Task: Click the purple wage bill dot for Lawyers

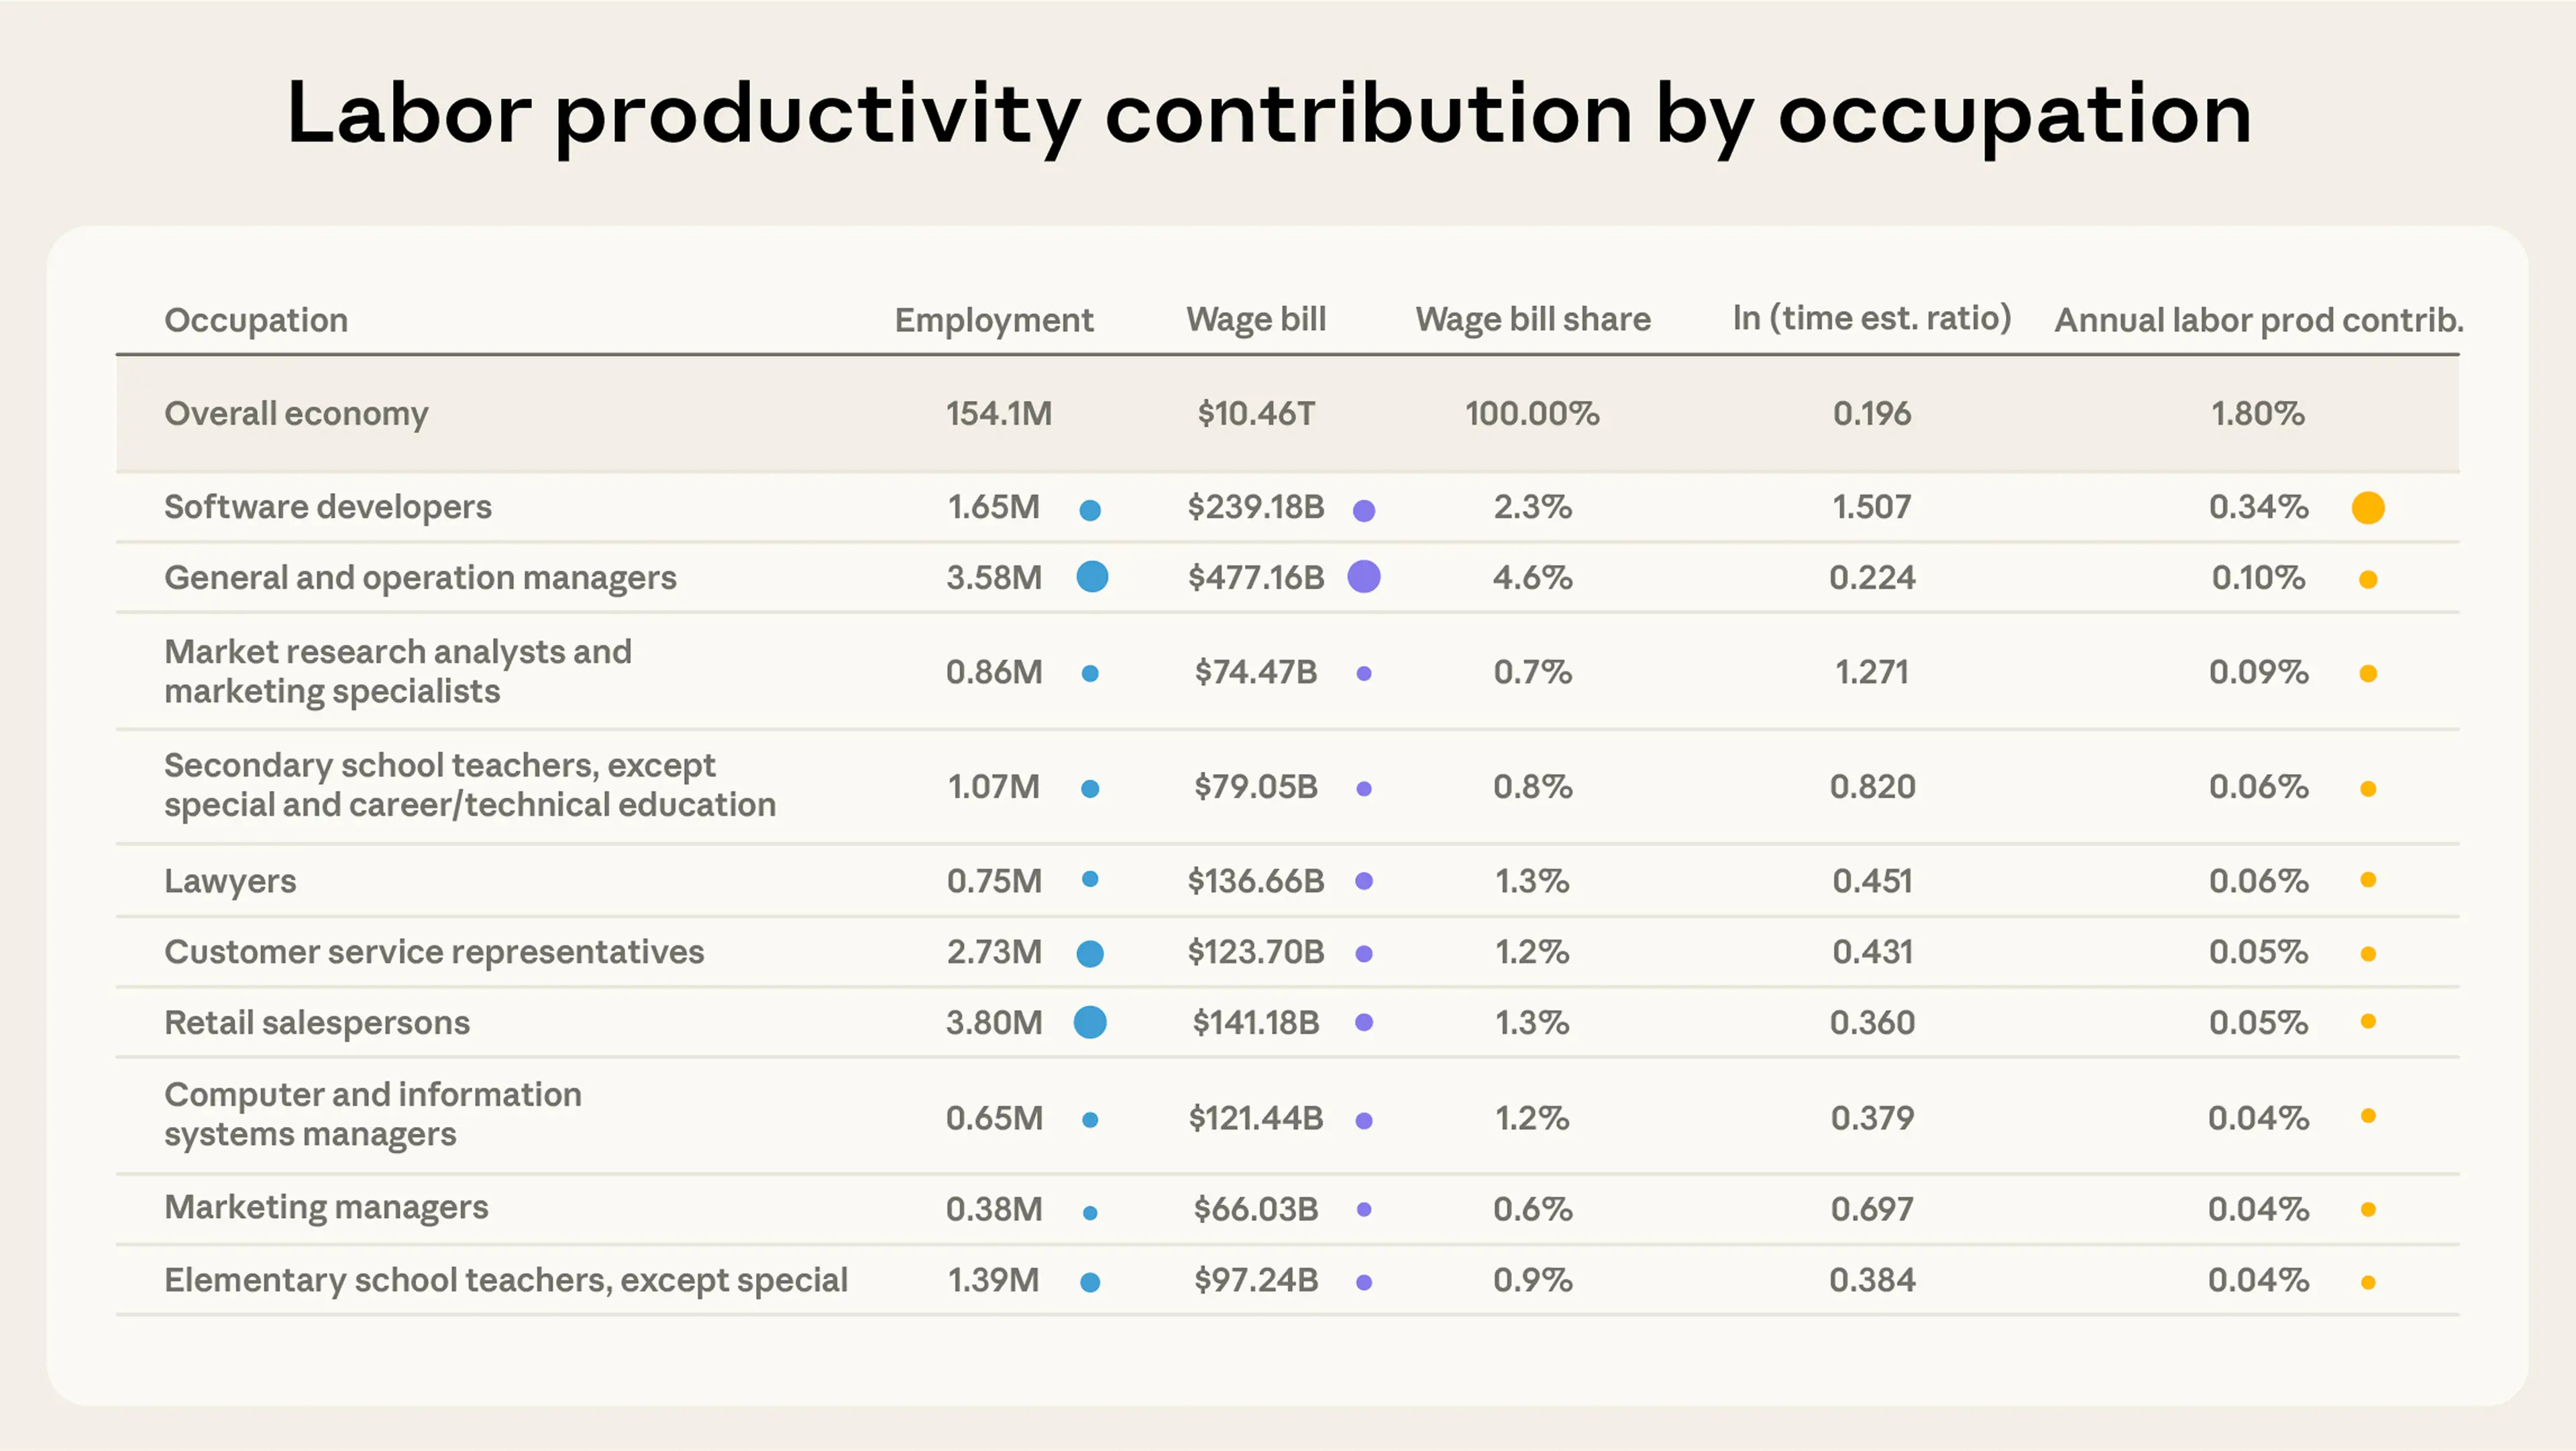Action: [x=1364, y=881]
